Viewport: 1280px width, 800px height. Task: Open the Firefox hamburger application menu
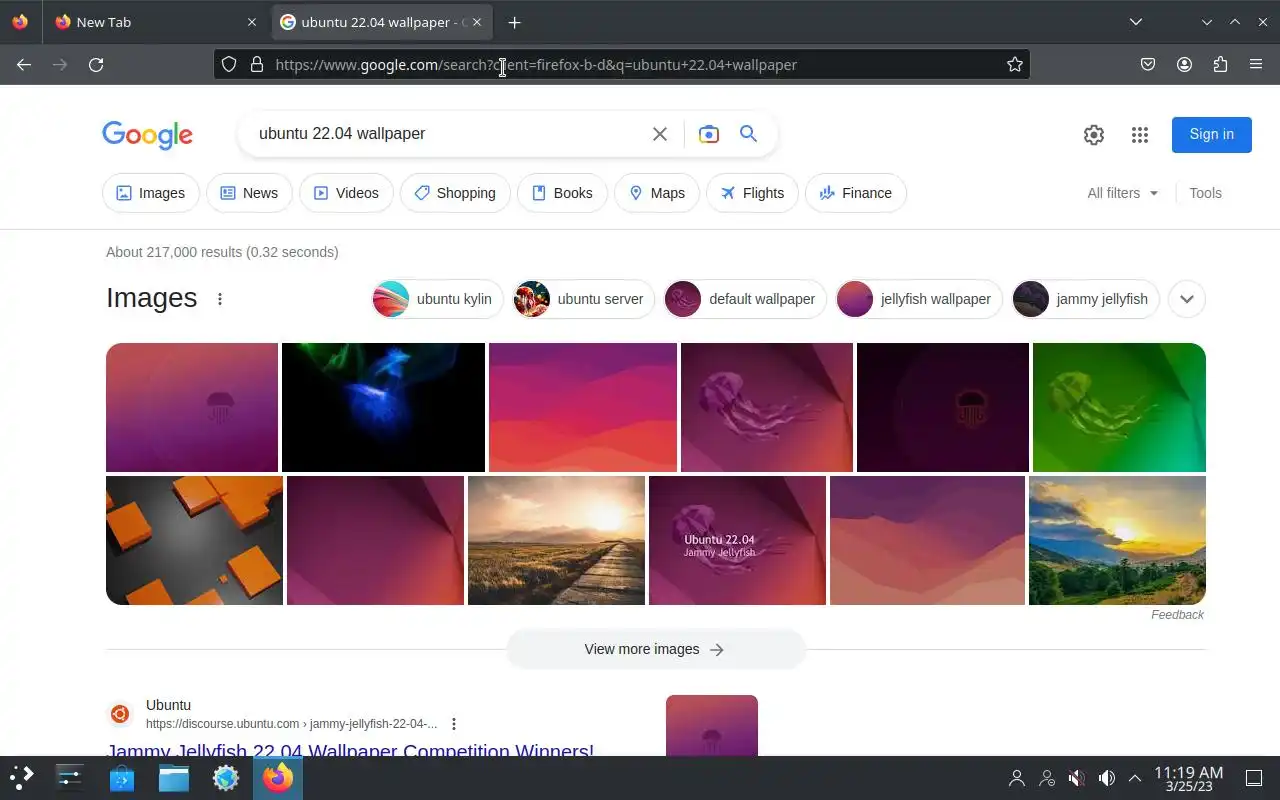tap(1256, 64)
